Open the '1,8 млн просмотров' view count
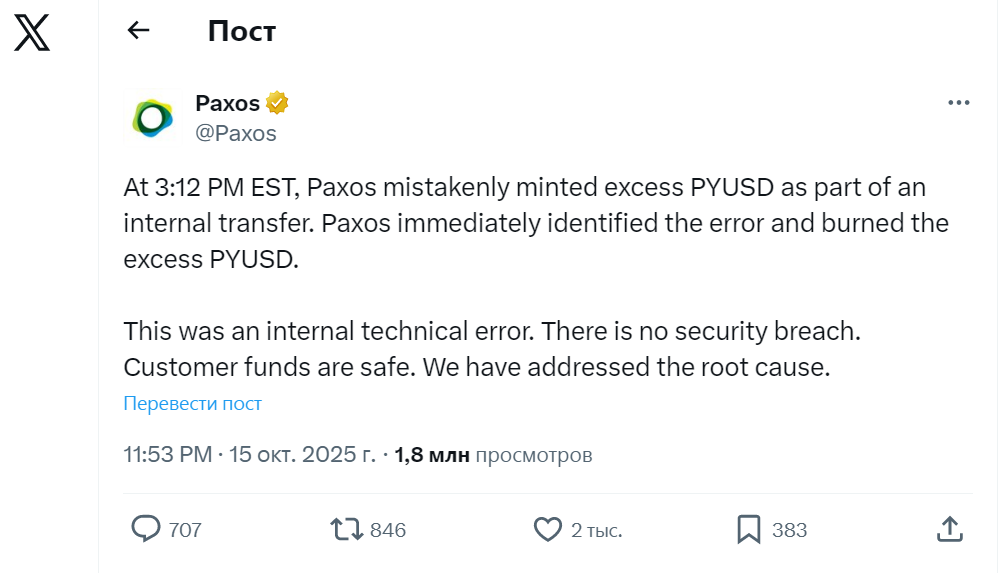The image size is (999, 573). click(493, 455)
